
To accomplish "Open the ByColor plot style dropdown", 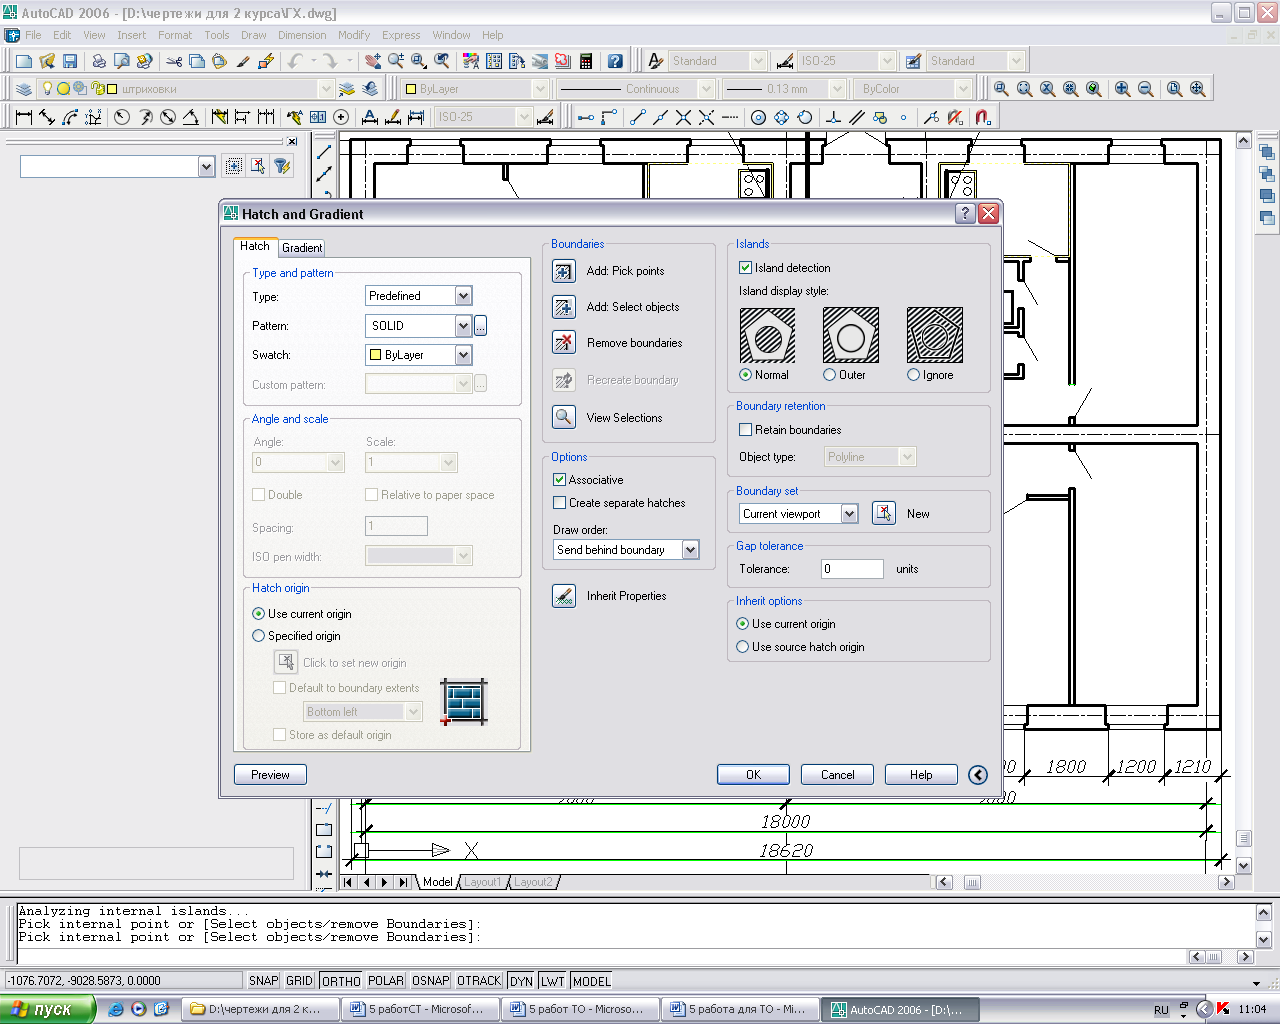I will (x=963, y=89).
